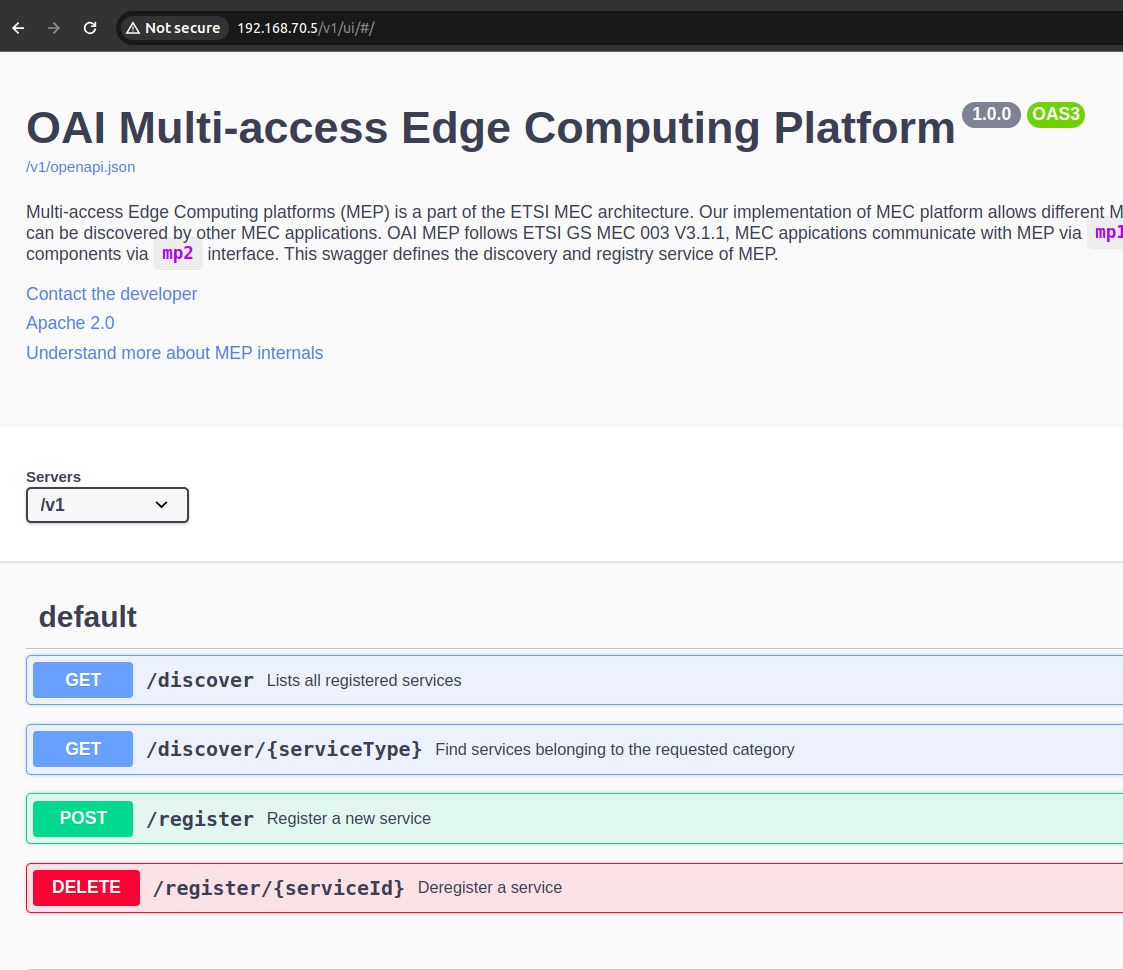Click the mp2 code label
The width and height of the screenshot is (1123, 970).
click(178, 254)
